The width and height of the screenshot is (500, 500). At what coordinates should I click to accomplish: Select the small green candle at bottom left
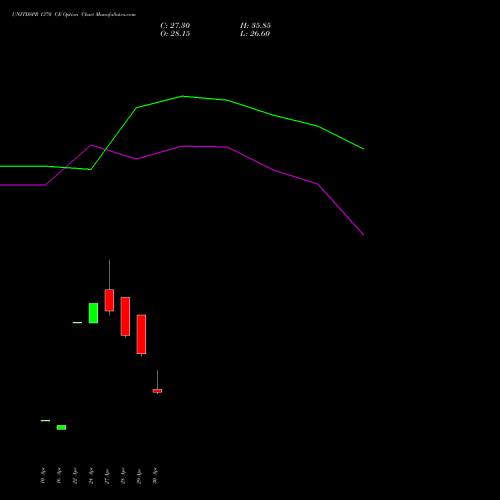click(61, 427)
